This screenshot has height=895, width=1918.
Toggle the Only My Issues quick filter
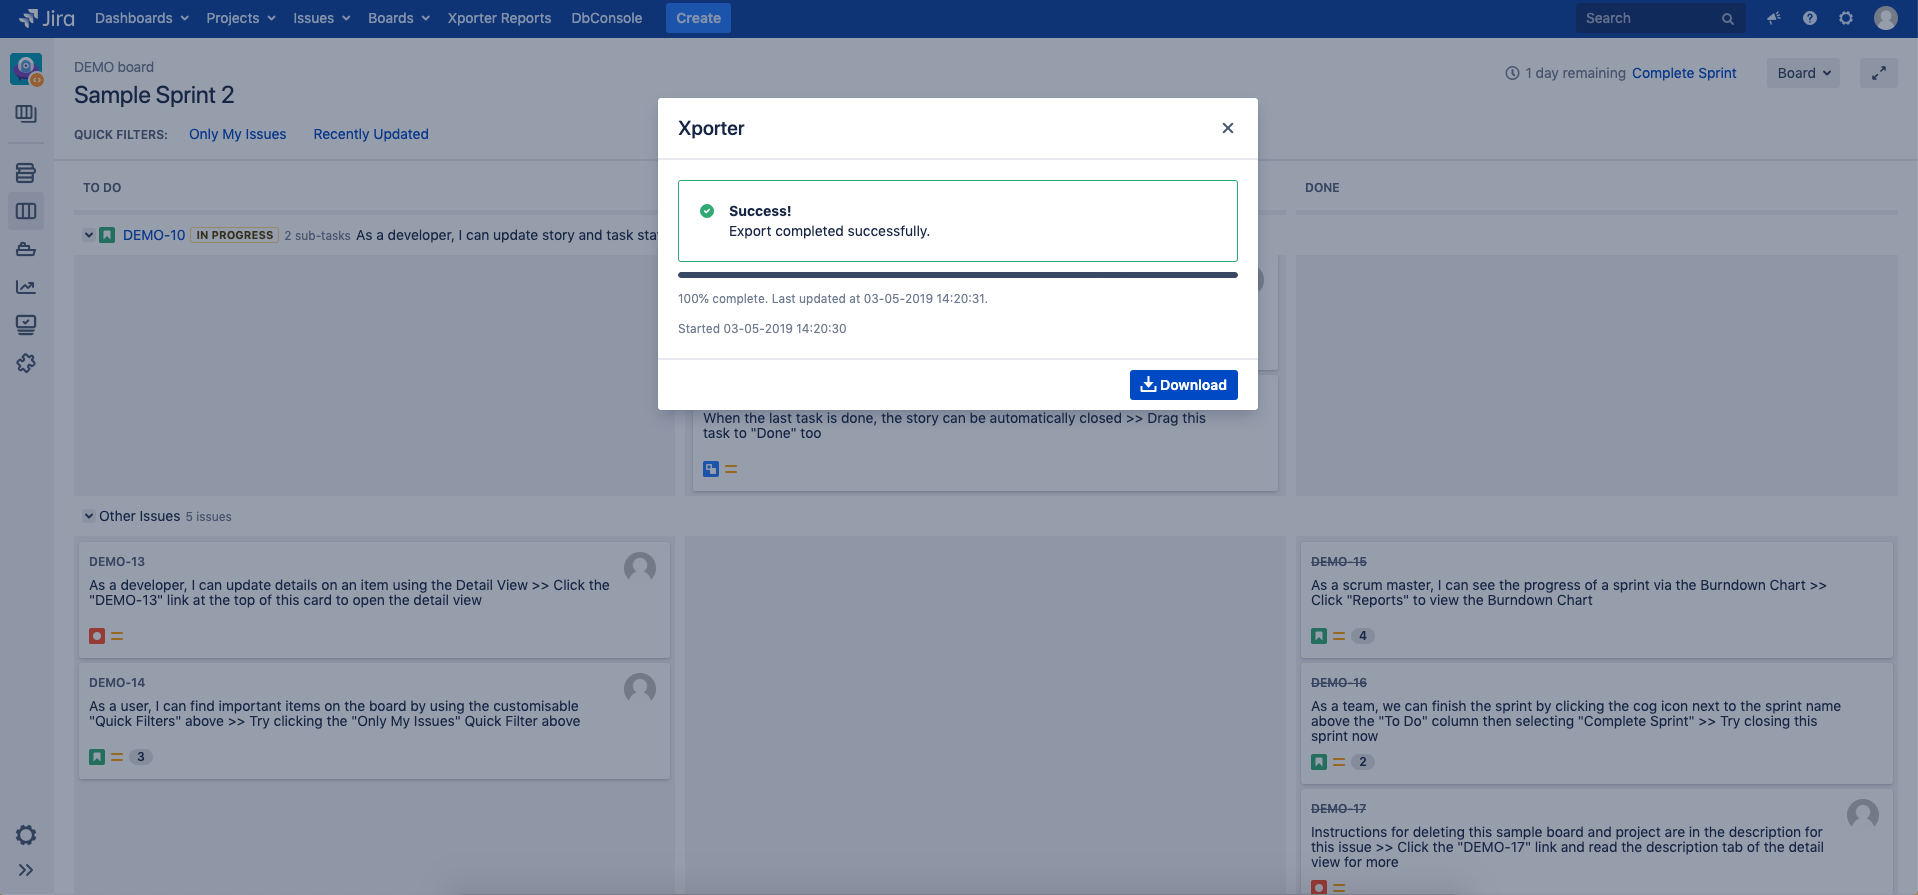point(237,134)
